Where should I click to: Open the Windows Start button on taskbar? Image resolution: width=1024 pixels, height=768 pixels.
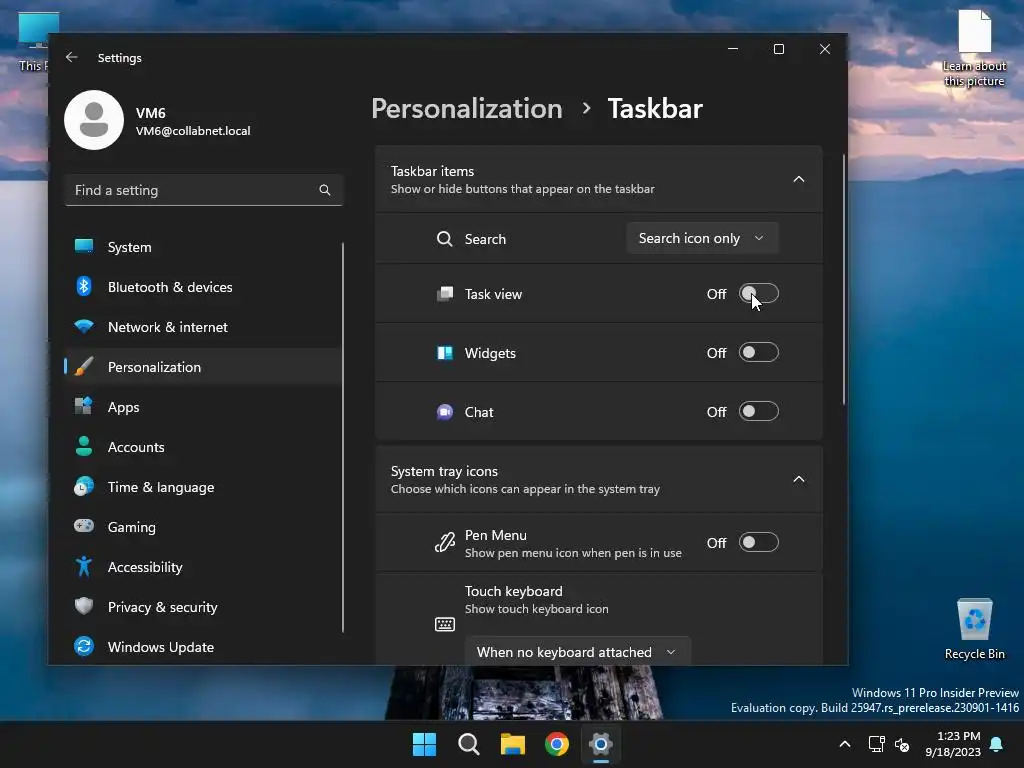(x=424, y=744)
